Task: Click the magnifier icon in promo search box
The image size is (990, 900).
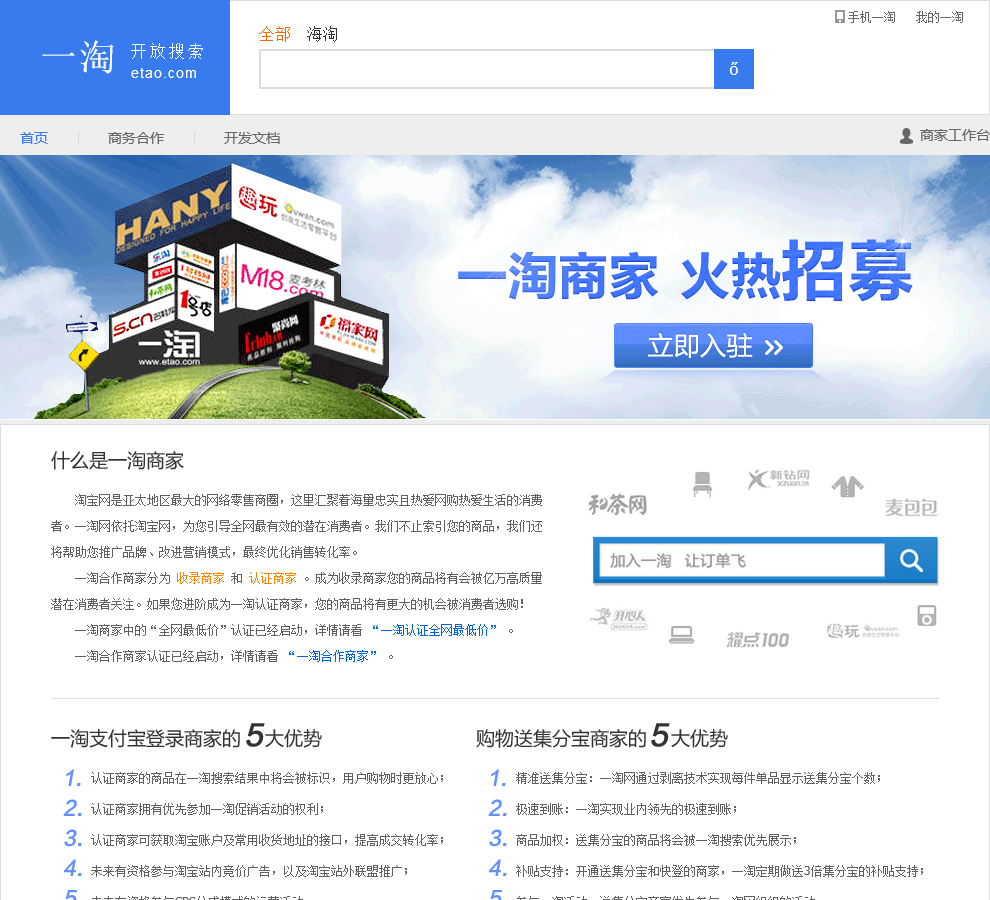Action: point(911,560)
